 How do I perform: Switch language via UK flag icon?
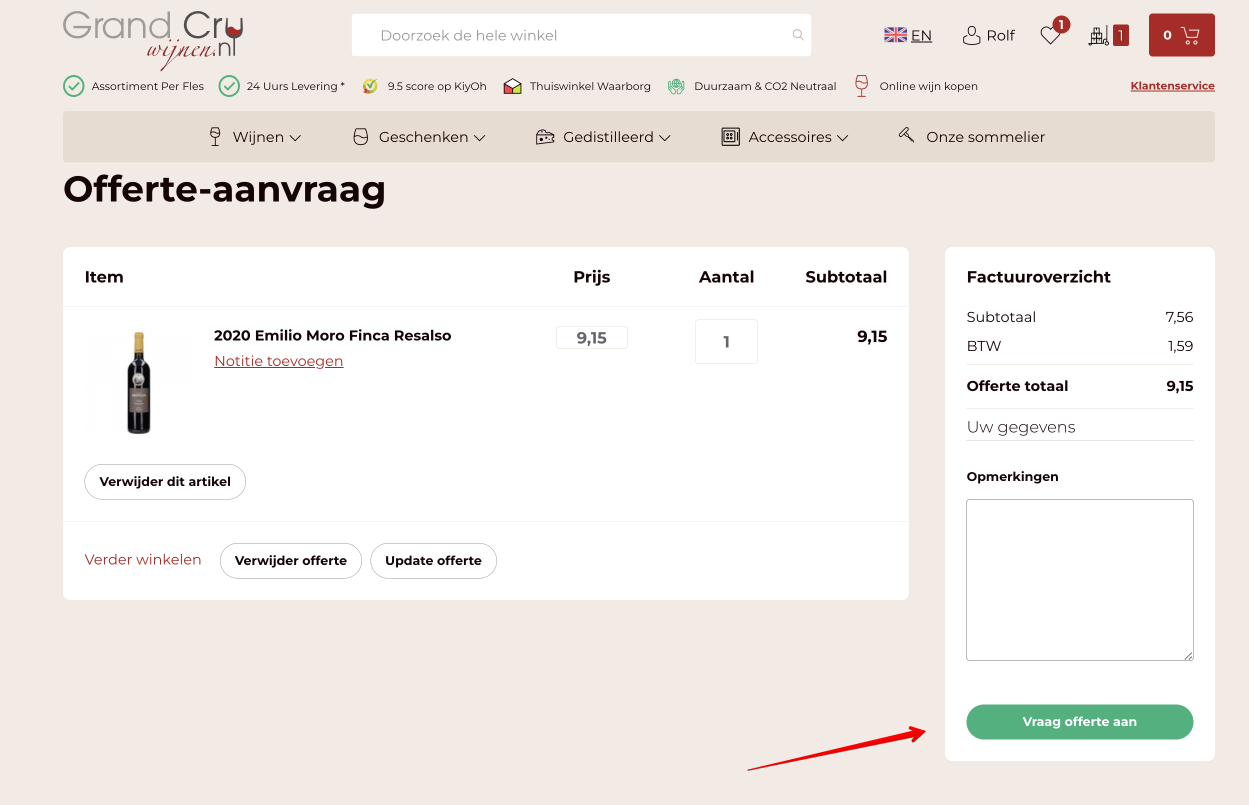click(x=895, y=35)
